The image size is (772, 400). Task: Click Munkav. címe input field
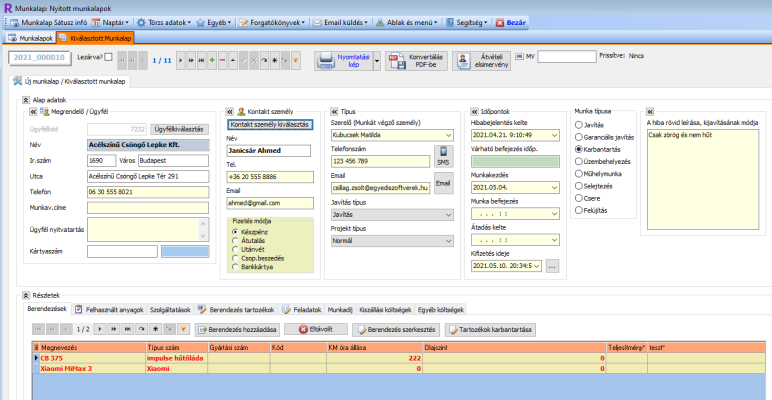pyautogui.click(x=148, y=207)
